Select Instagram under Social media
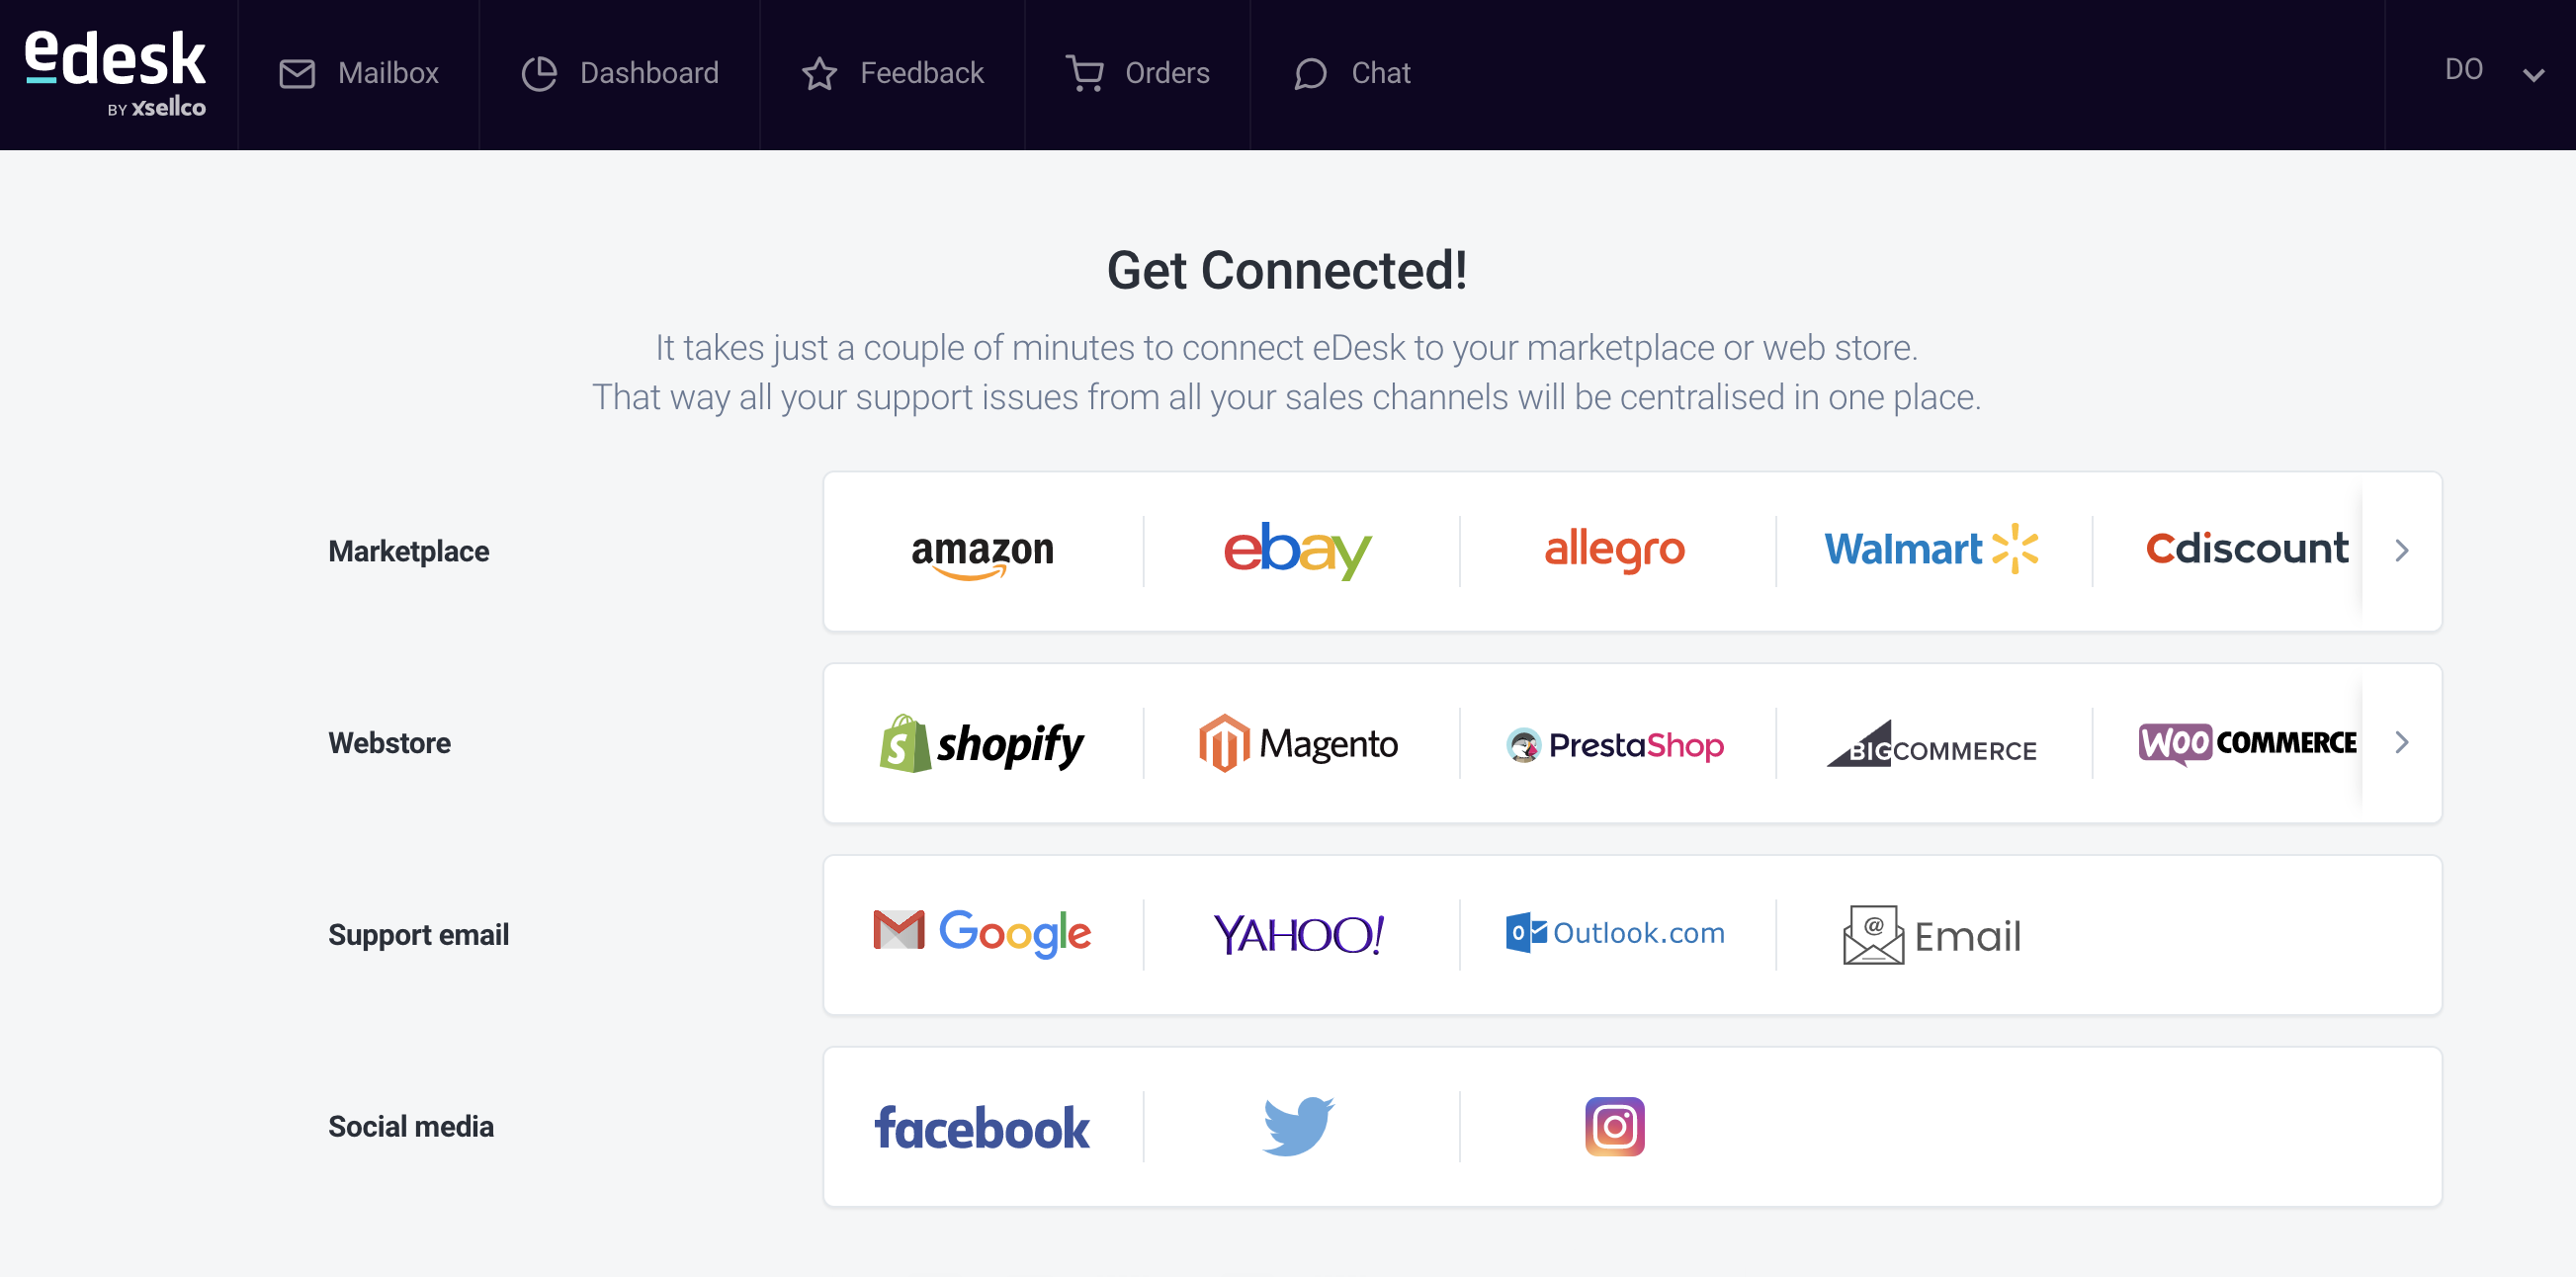This screenshot has height=1277, width=2576. click(x=1614, y=1126)
